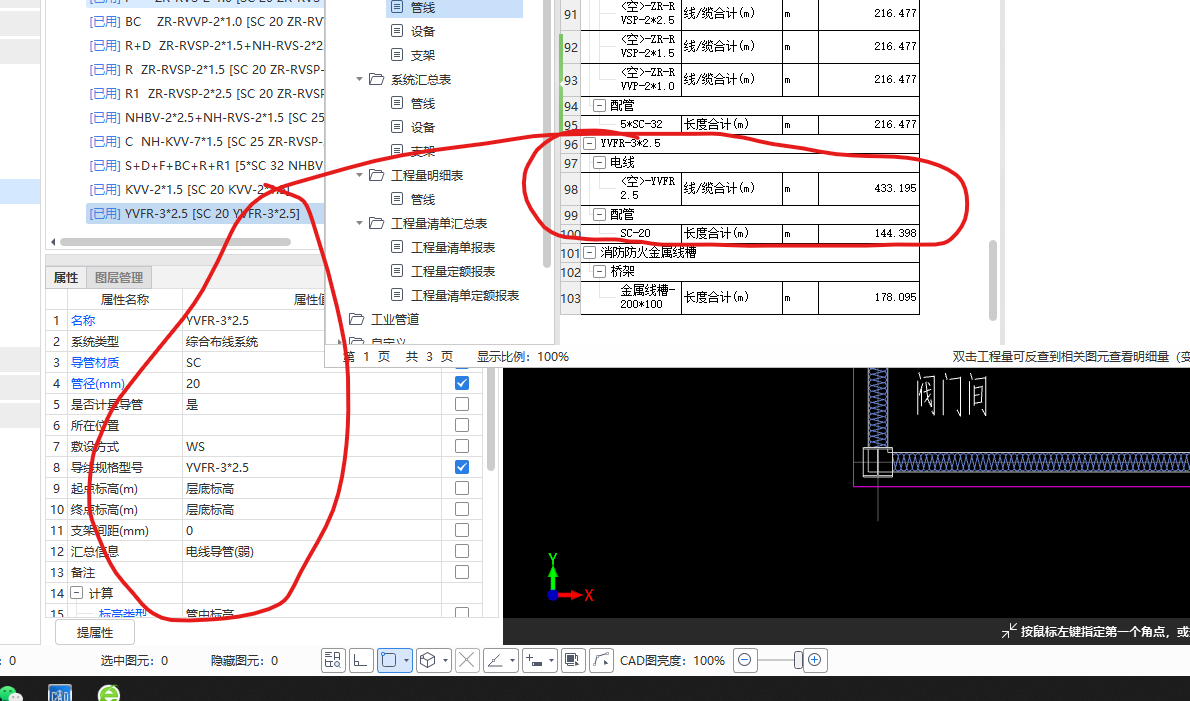Screen dimensions: 1190x701
Task: Decrease CAD brightness with minus icon
Action: (745, 660)
